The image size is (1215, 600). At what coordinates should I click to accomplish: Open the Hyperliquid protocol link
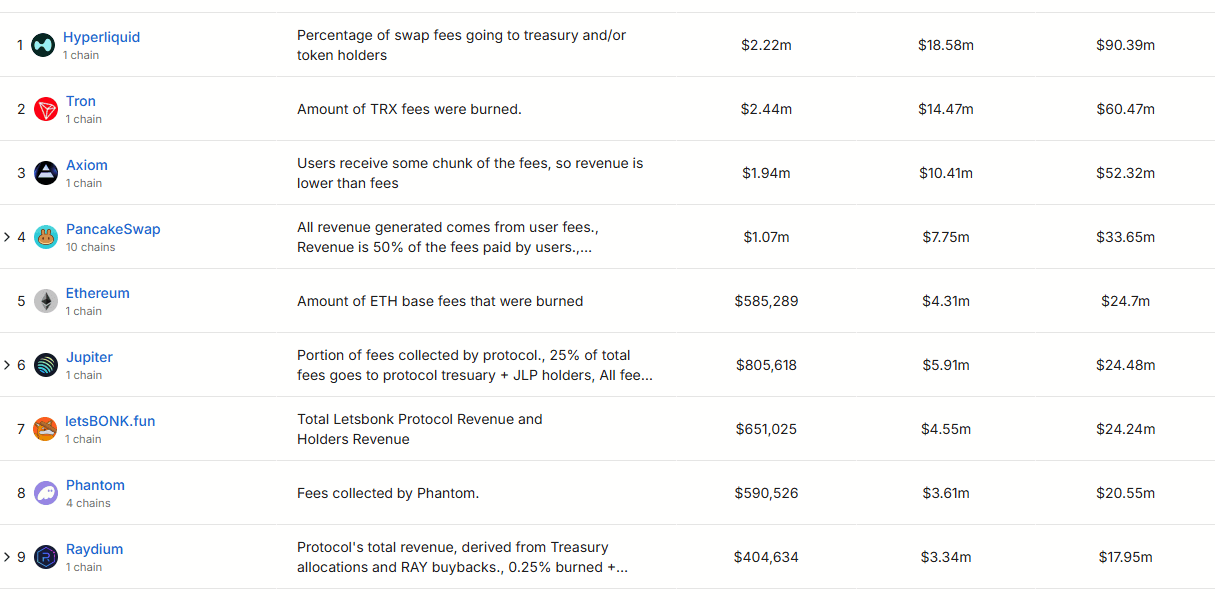101,37
